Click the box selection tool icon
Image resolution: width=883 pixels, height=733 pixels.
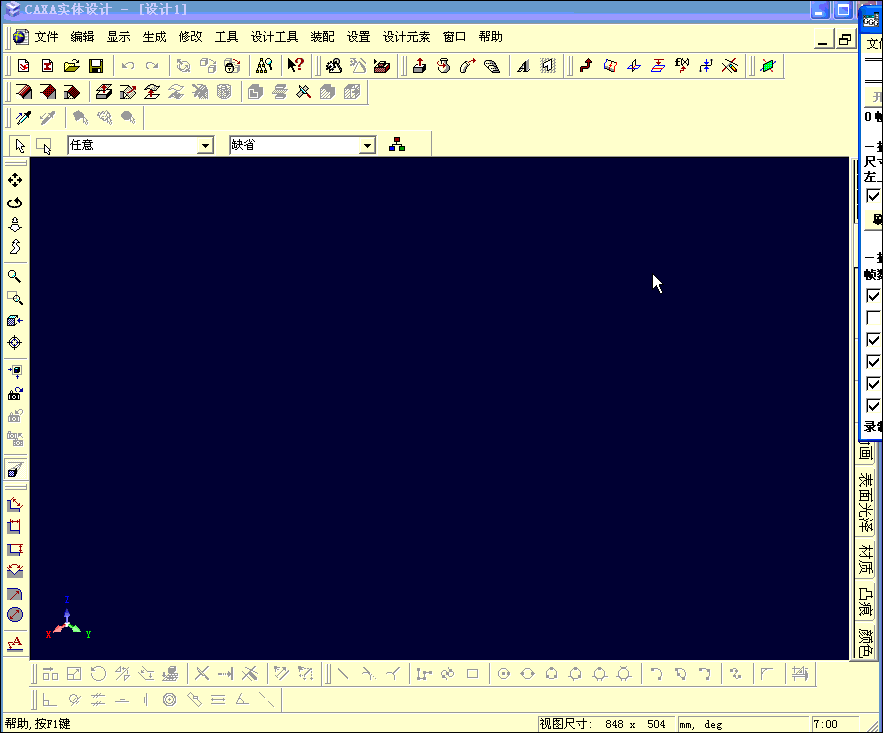click(43, 146)
